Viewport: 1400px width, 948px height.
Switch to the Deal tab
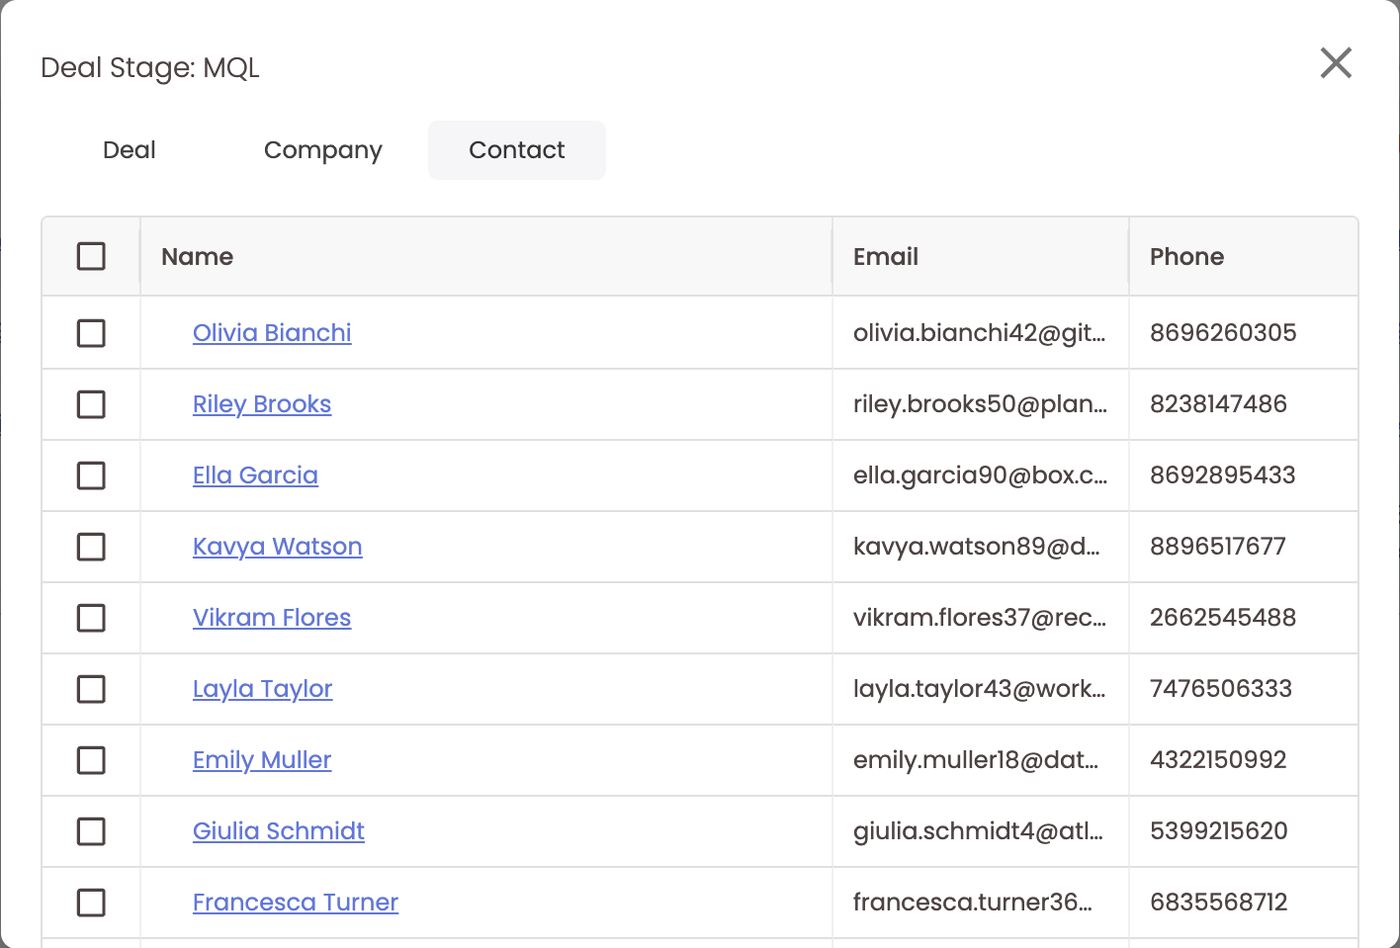click(129, 150)
